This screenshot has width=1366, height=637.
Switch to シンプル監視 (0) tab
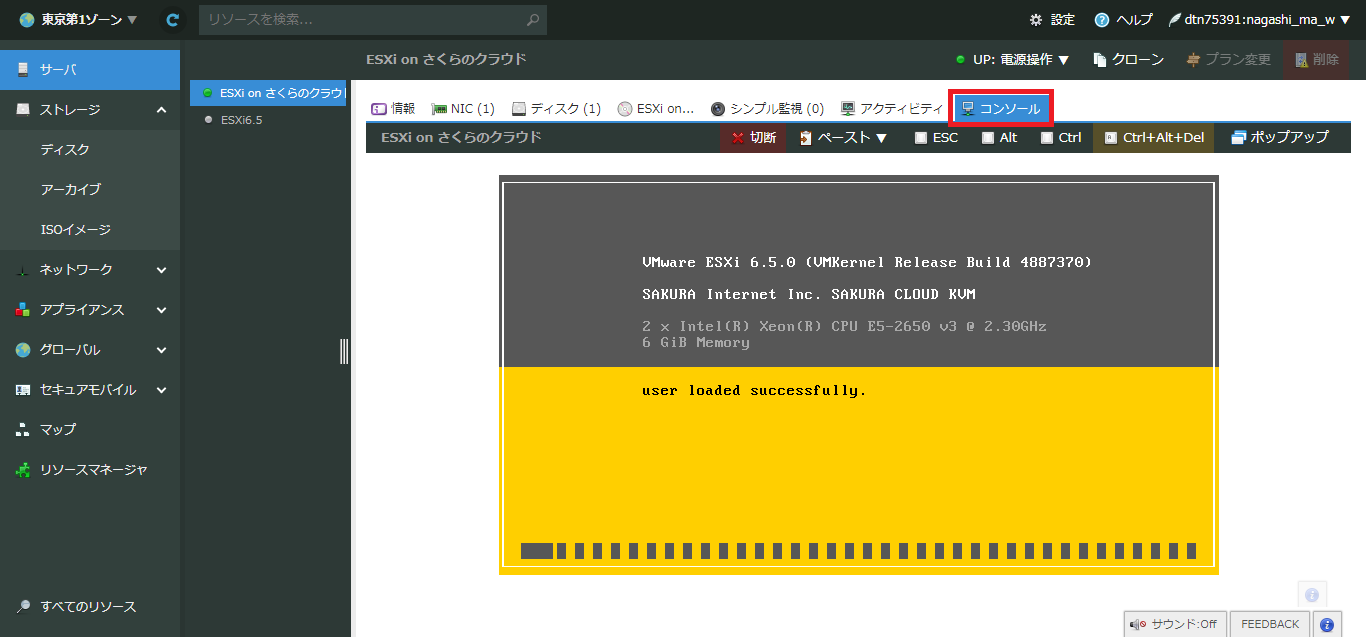(x=768, y=108)
